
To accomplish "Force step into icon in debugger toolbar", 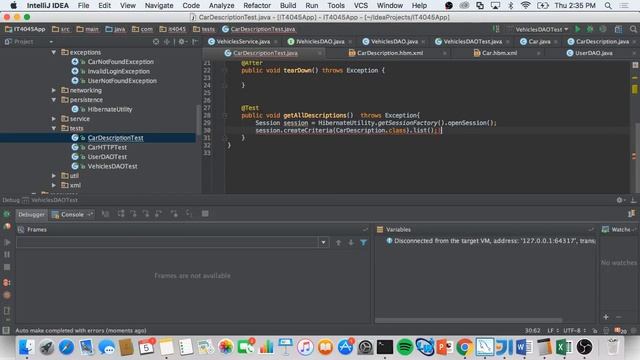I will pos(145,214).
